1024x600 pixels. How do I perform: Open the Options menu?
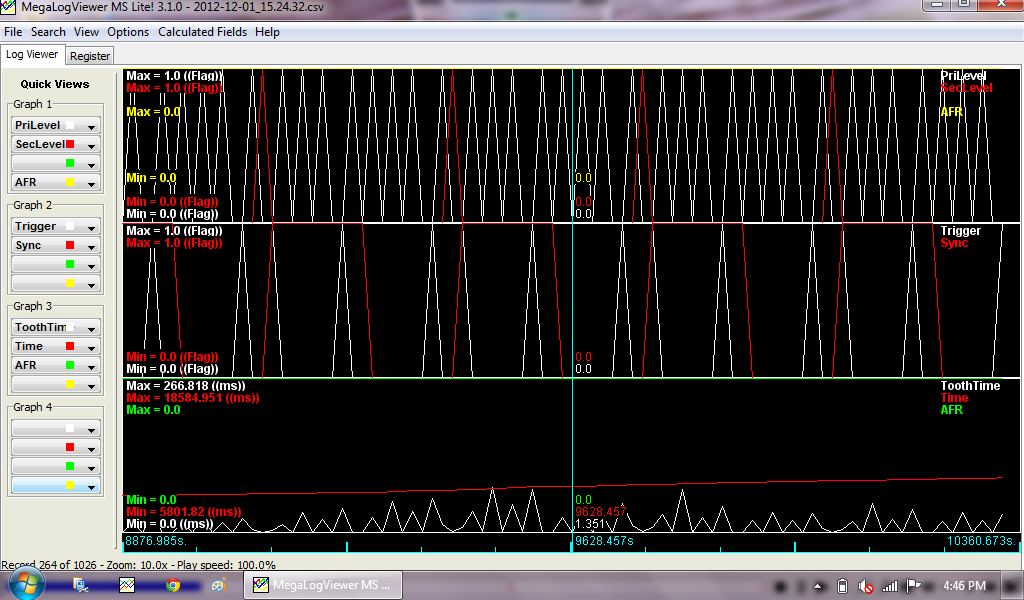[x=128, y=32]
